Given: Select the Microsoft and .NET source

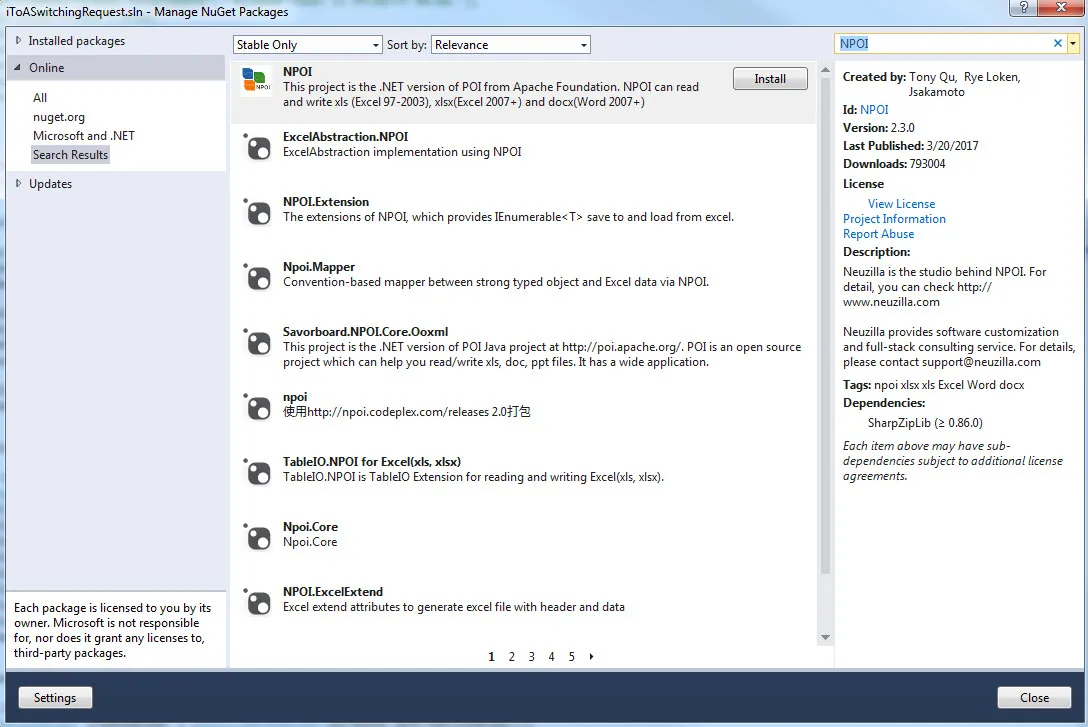Looking at the screenshot, I should [84, 135].
